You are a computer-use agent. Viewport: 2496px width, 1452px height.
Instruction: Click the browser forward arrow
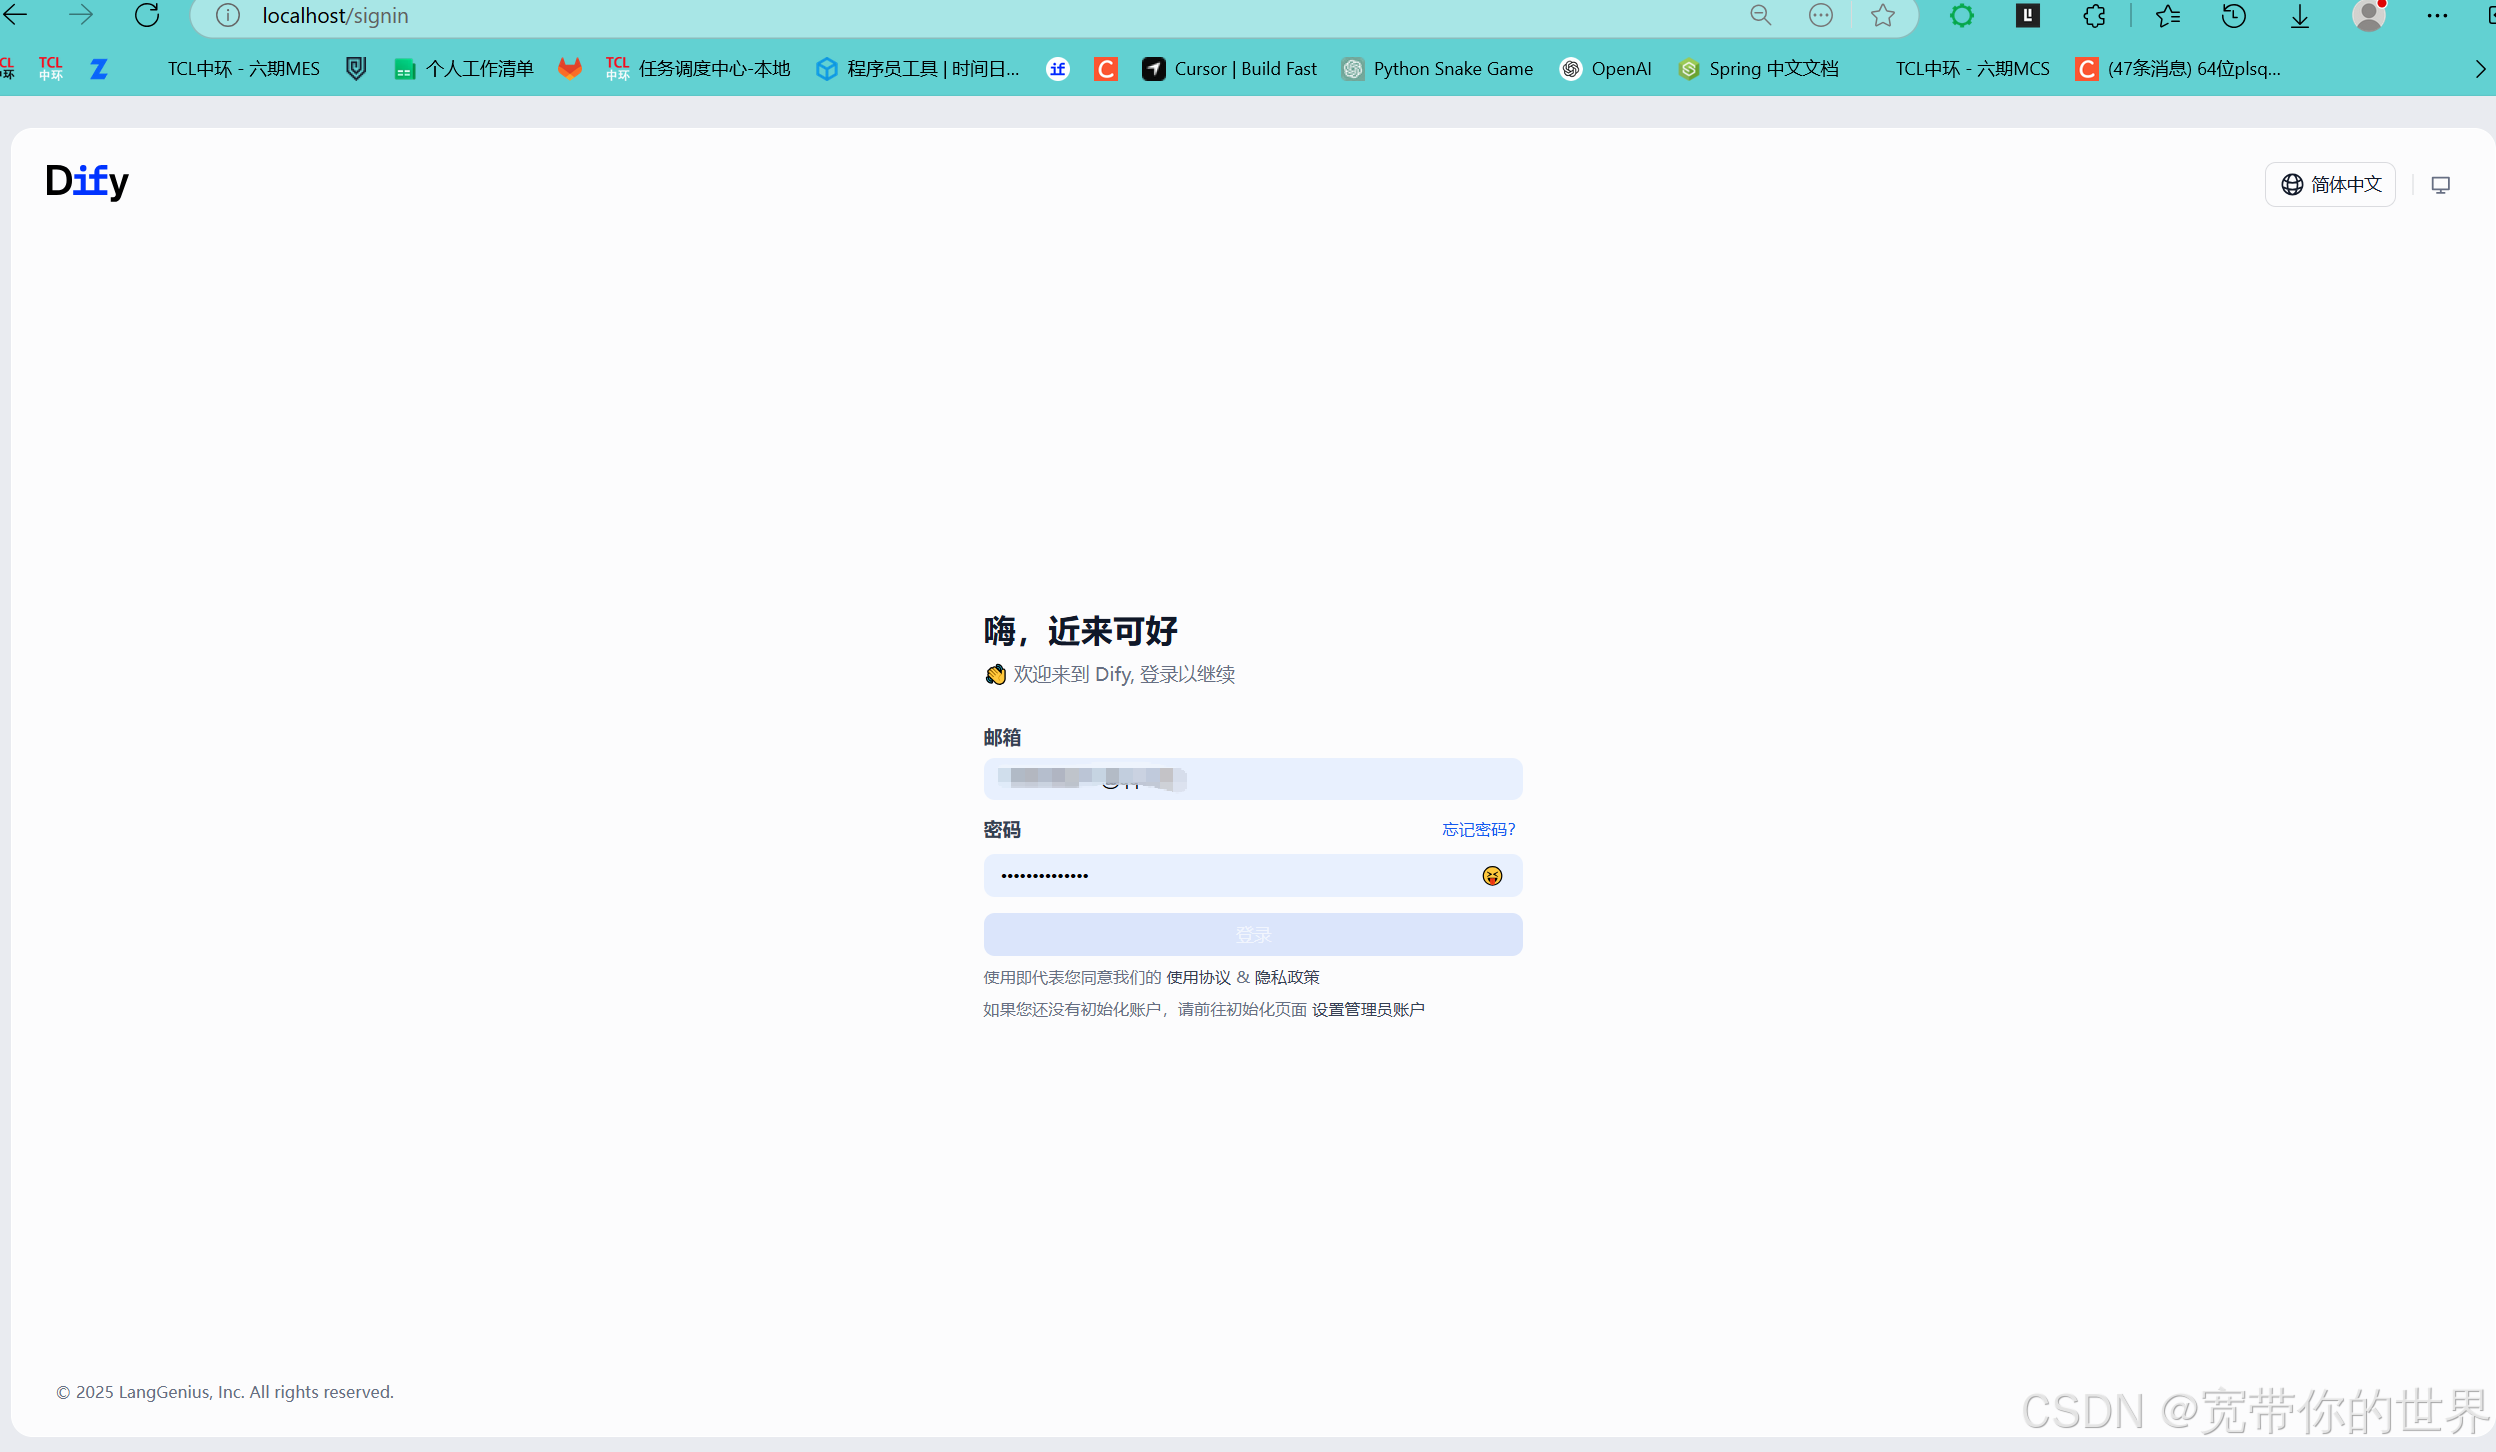point(81,15)
